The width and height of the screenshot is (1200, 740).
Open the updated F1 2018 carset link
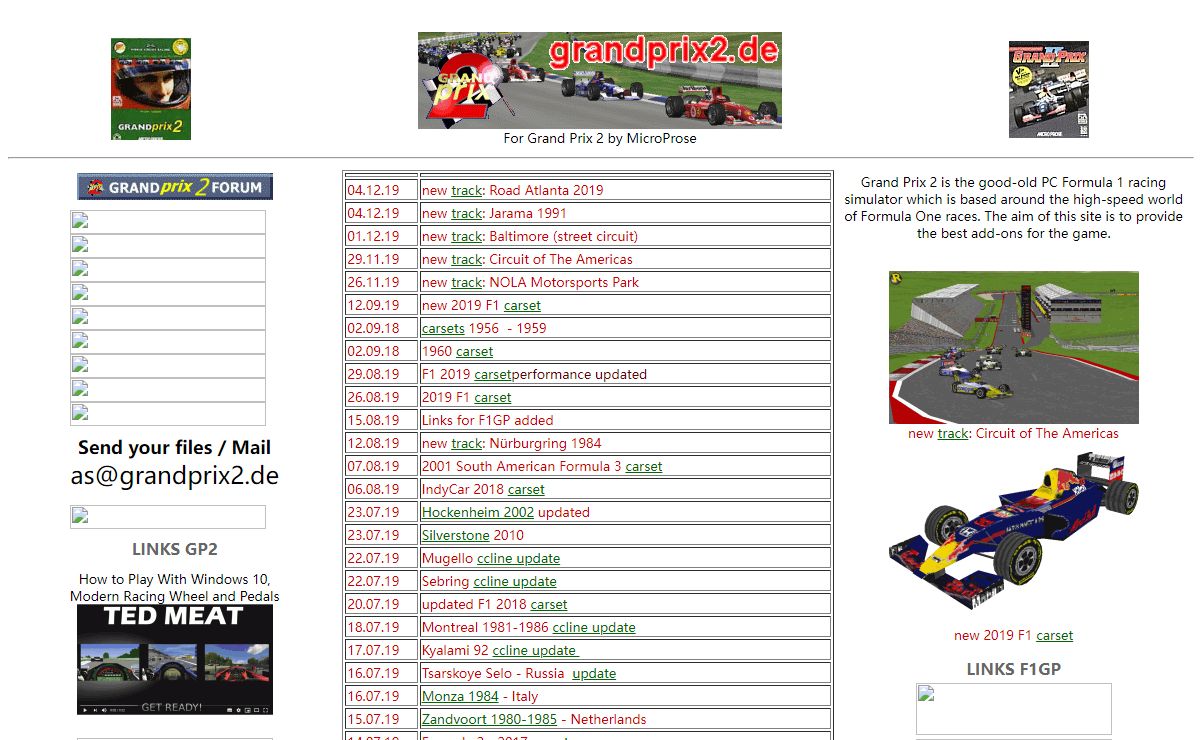[x=549, y=604]
